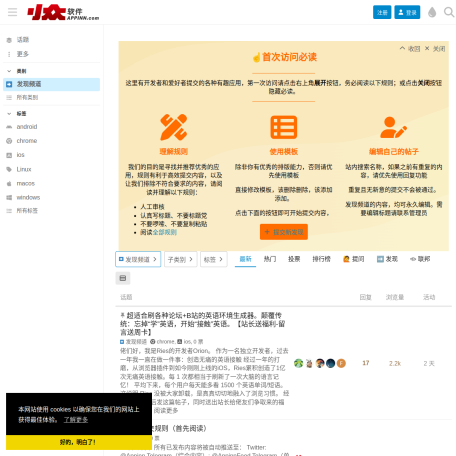Open the 标签 tag filter dropdown
The width and height of the screenshot is (456, 456).
click(x=214, y=259)
